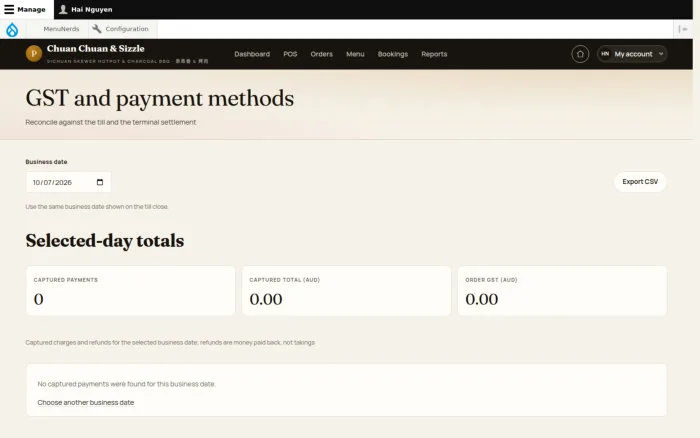
Task: Open the Chuan Chuan & Sizzle site title
Action: pos(96,48)
